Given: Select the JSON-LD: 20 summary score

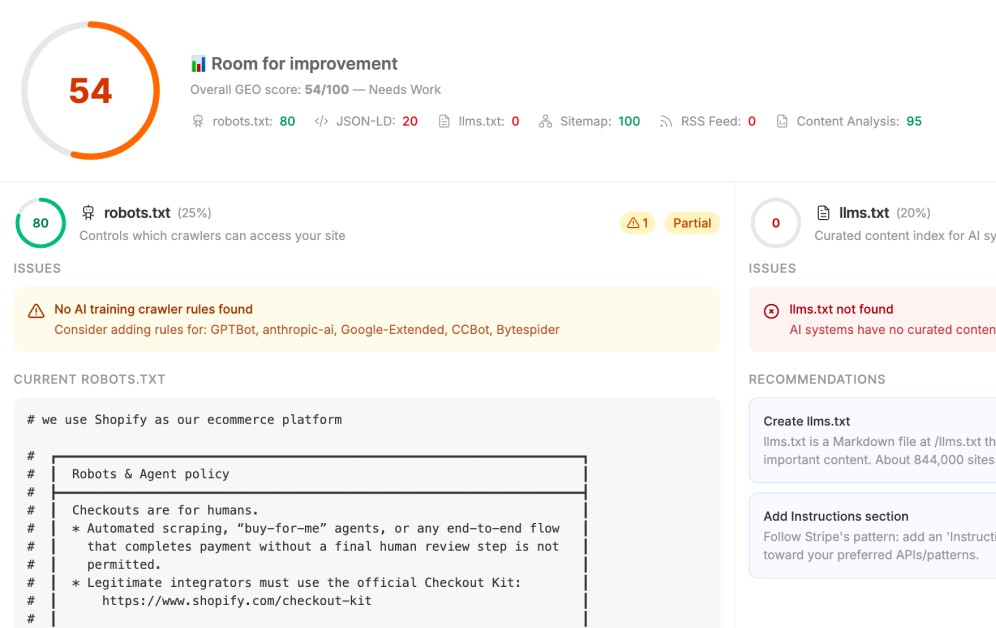Looking at the screenshot, I should 367,121.
